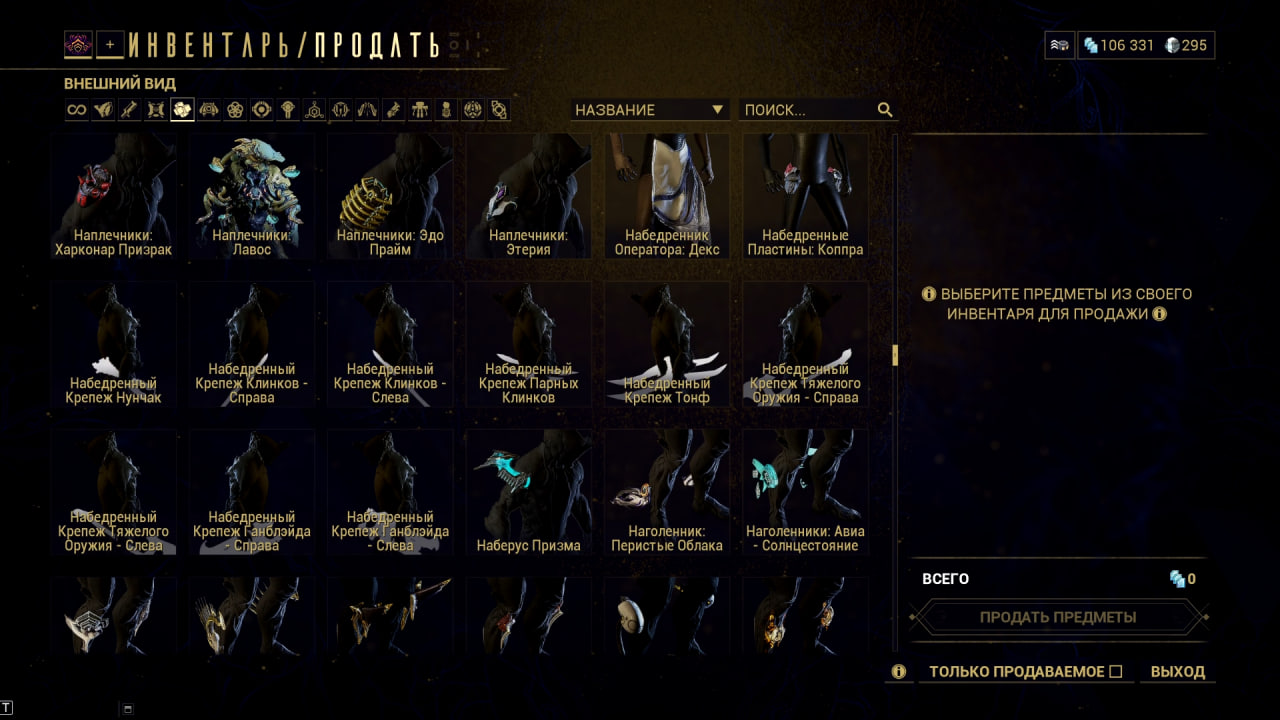The width and height of the screenshot is (1280, 720).
Task: Click the info icon left of Только продаваемое
Action: 898,672
